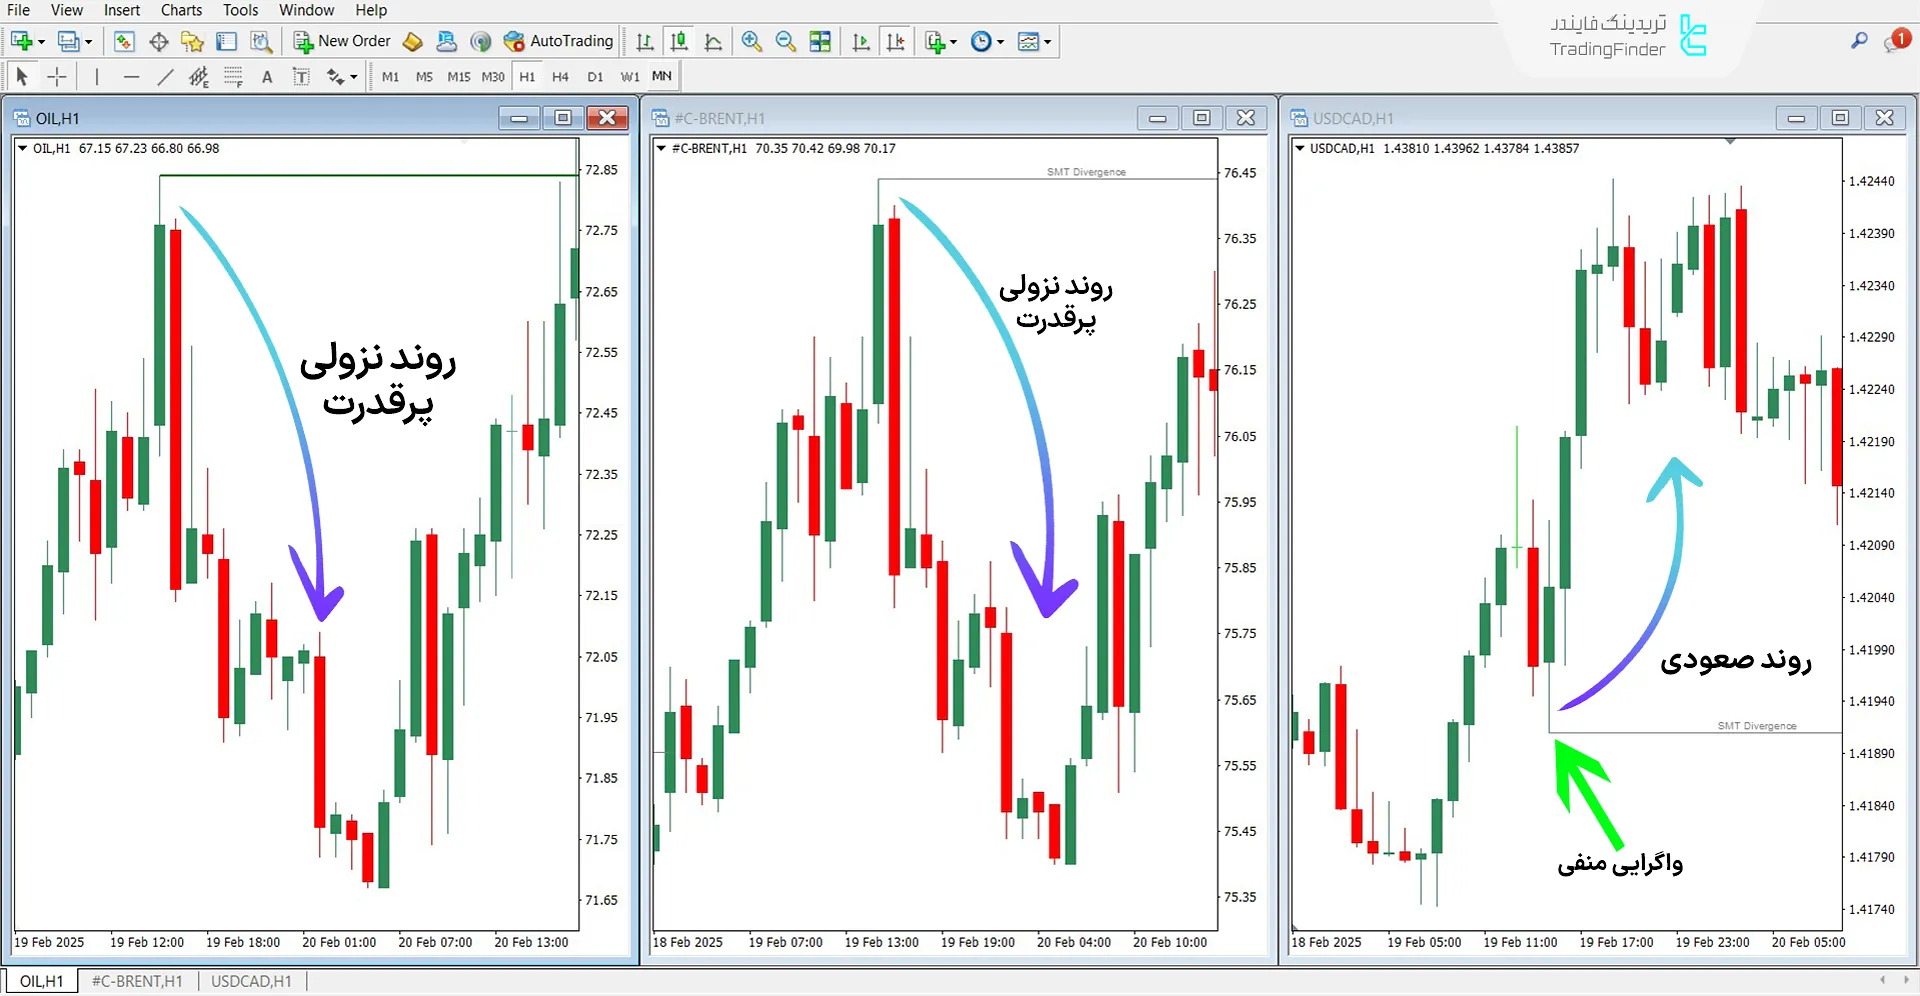Select the Fibonacci retracement tool
Viewport: 1920px width, 996px height.
(x=233, y=77)
